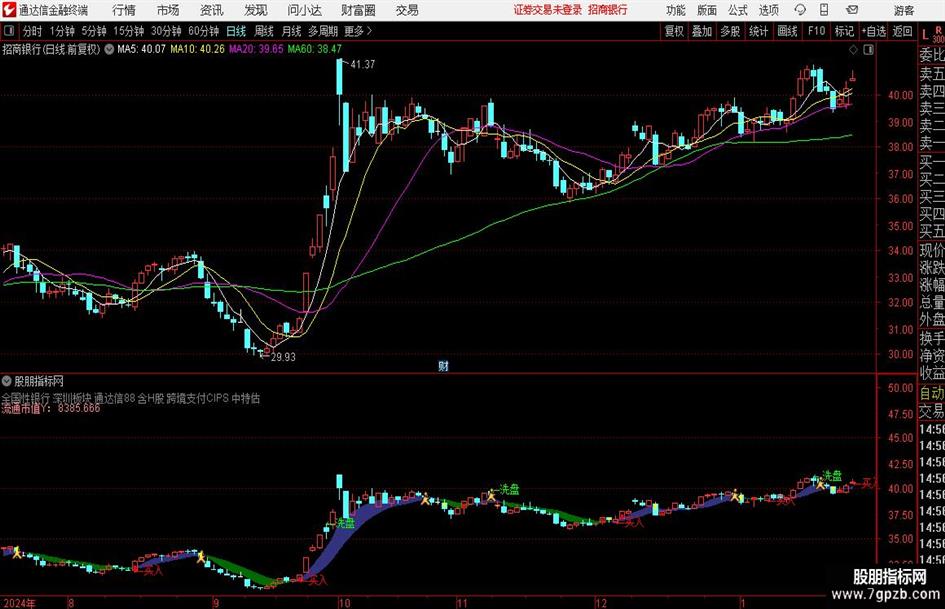945x609 pixels.
Task: Switch to the 30分钟 period tab
Action: coord(166,31)
